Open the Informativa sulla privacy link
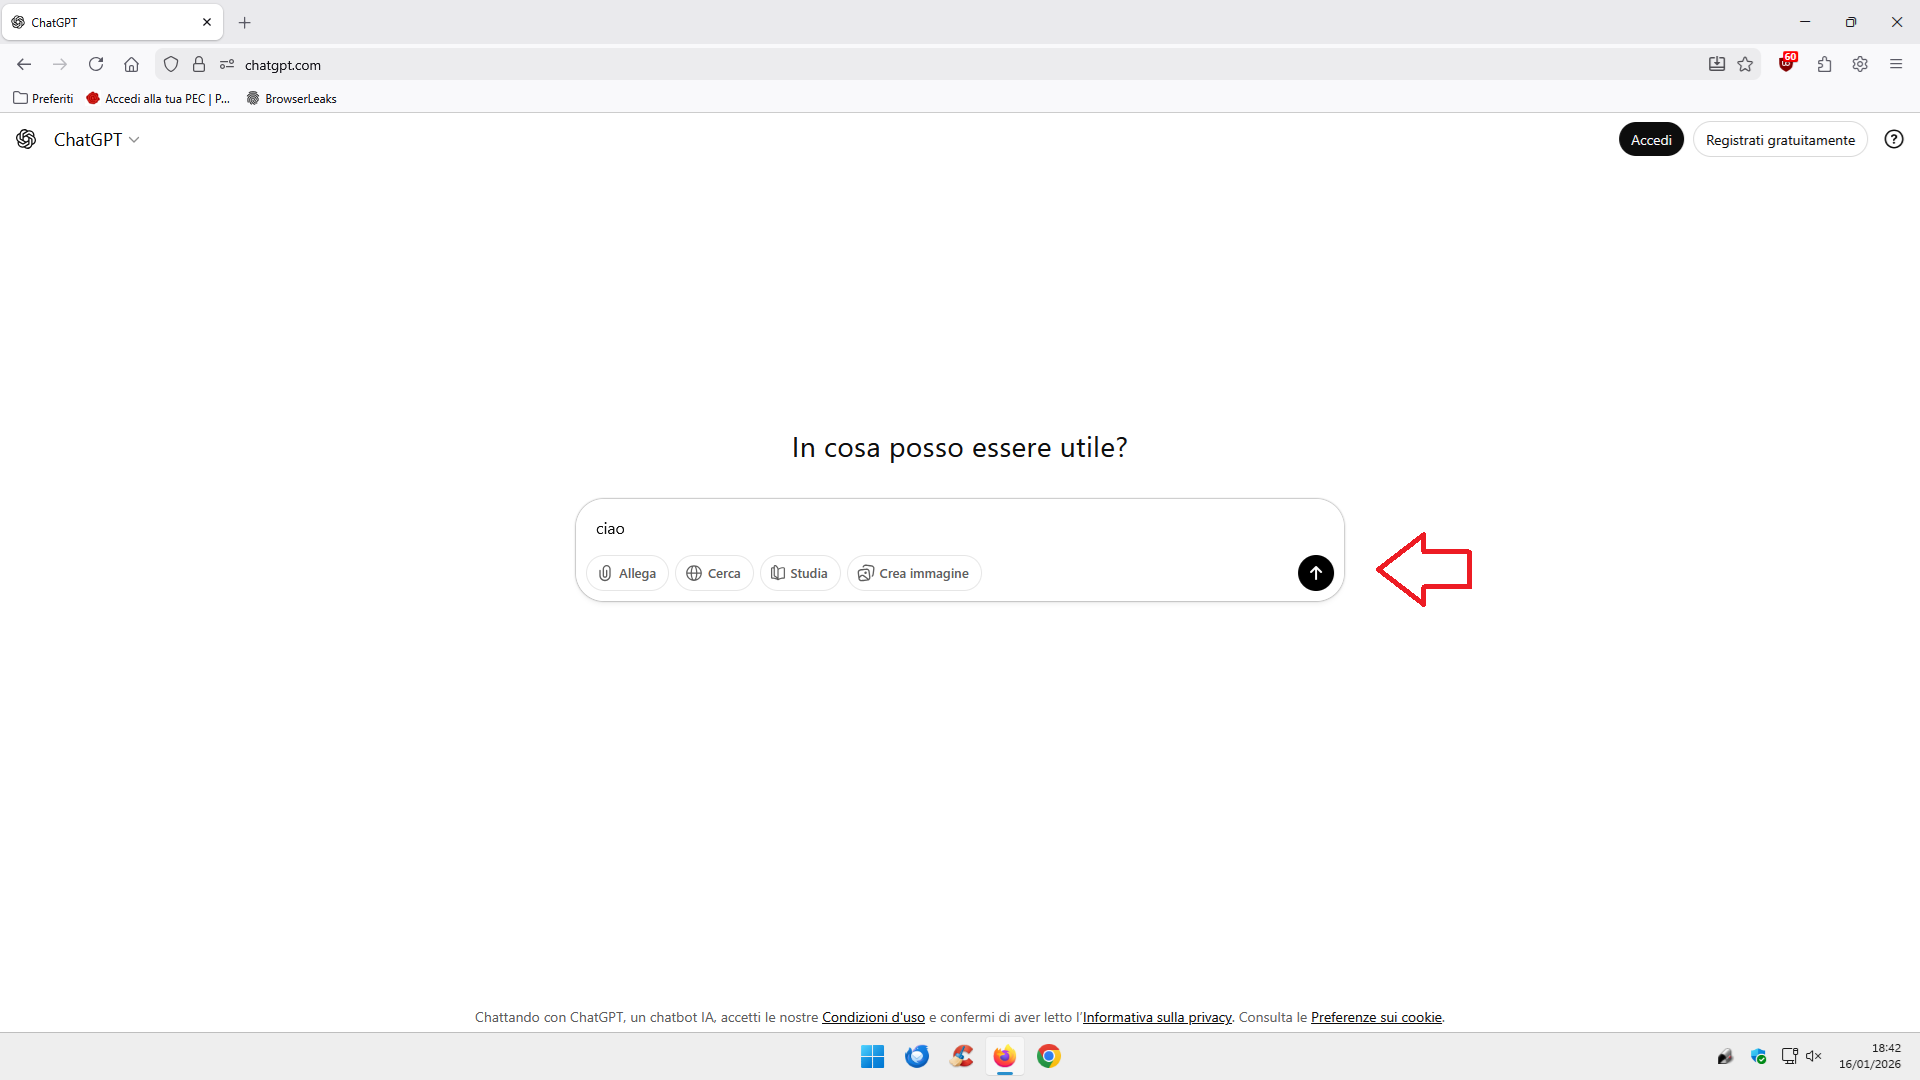 pos(1157,1017)
